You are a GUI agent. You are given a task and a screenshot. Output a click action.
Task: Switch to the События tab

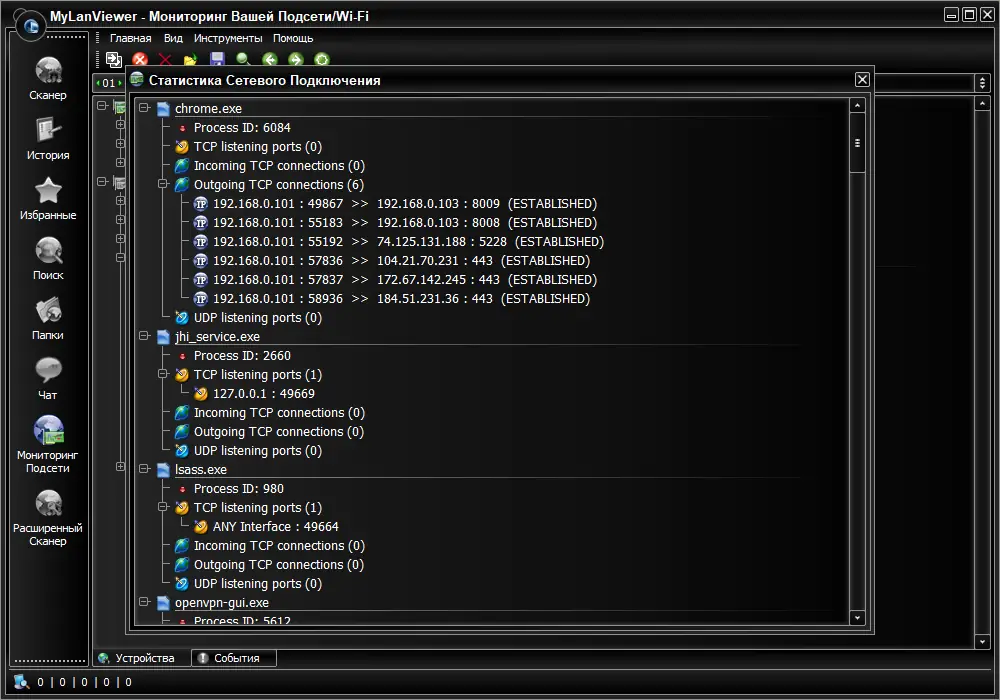coord(234,658)
